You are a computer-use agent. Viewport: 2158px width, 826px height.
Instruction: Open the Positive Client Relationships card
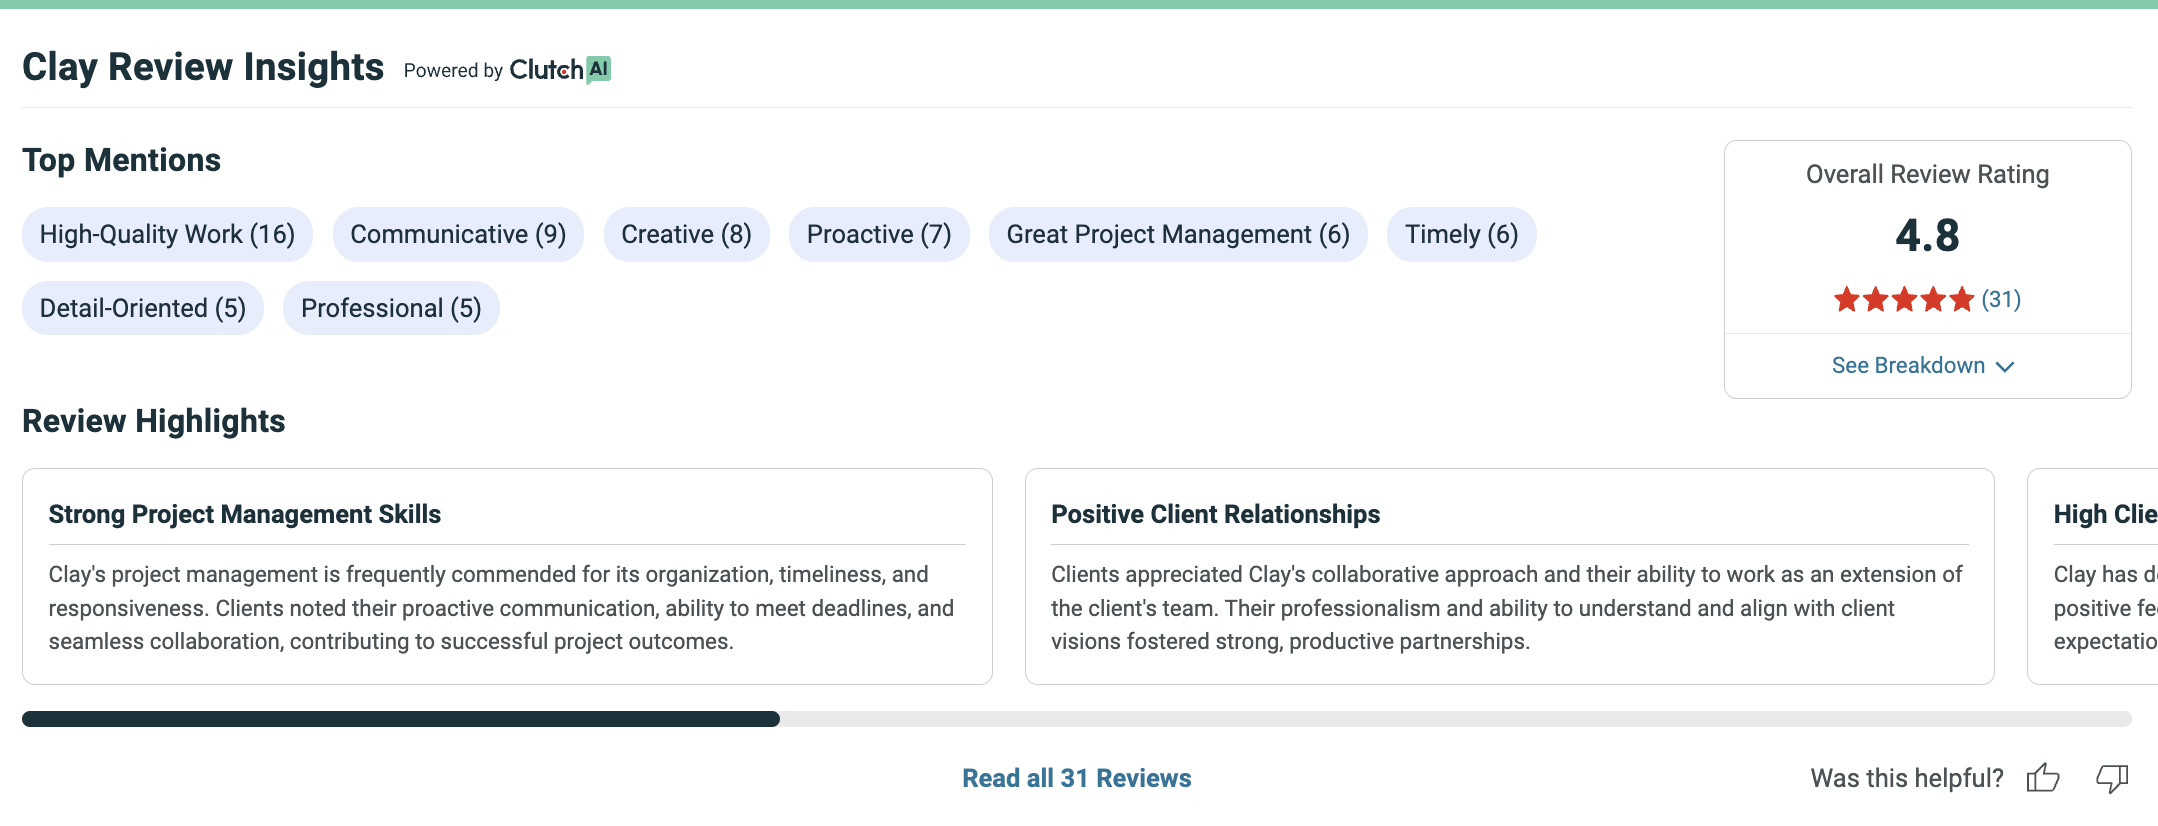pyautogui.click(x=1510, y=576)
